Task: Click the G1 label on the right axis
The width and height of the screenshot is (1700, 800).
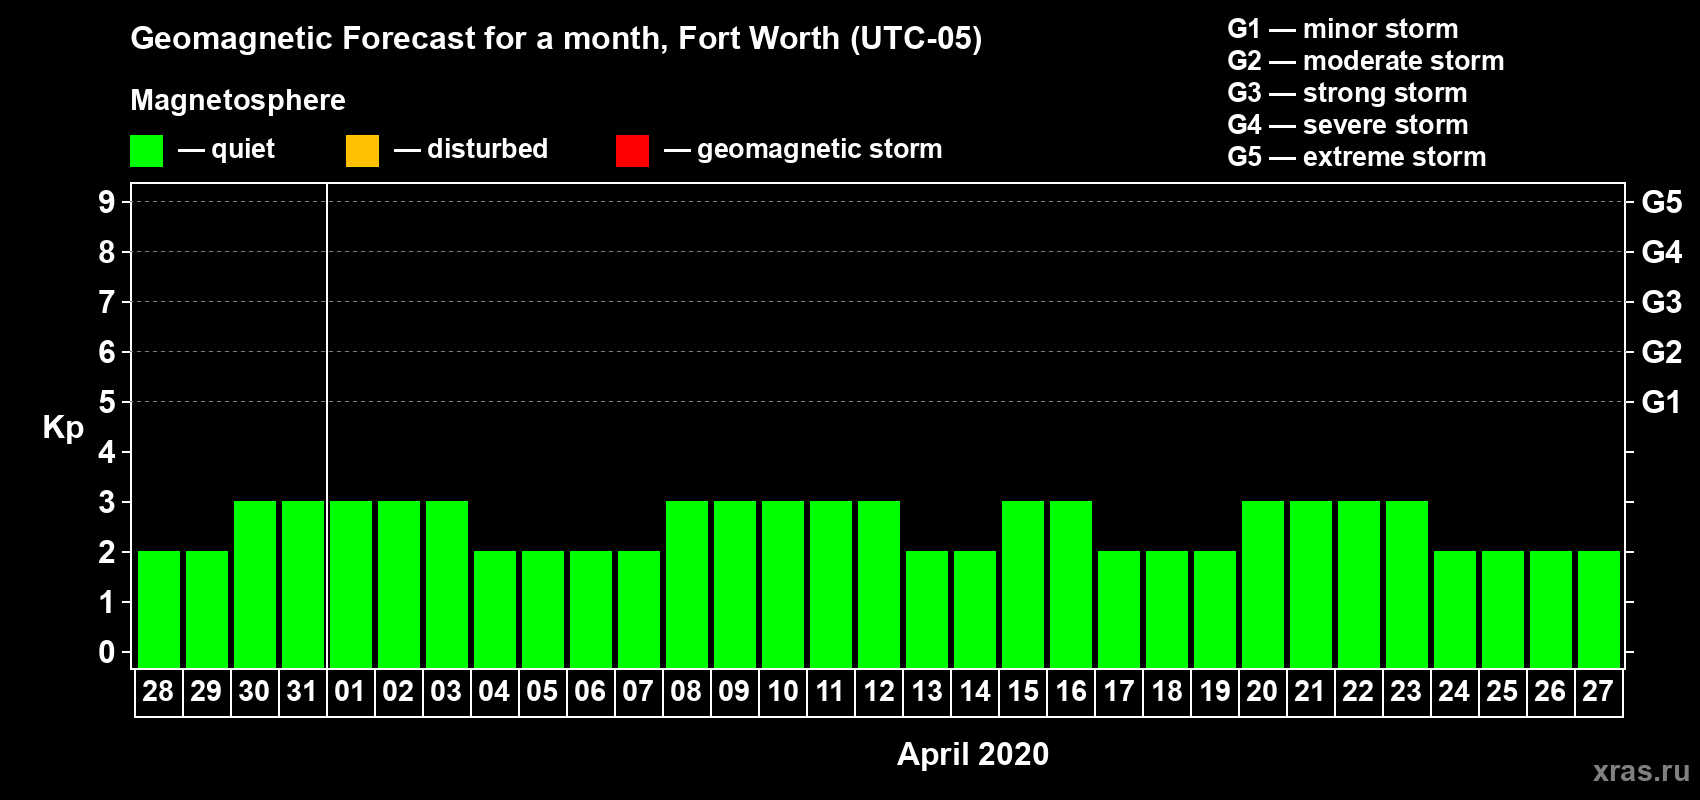Action: [1662, 402]
